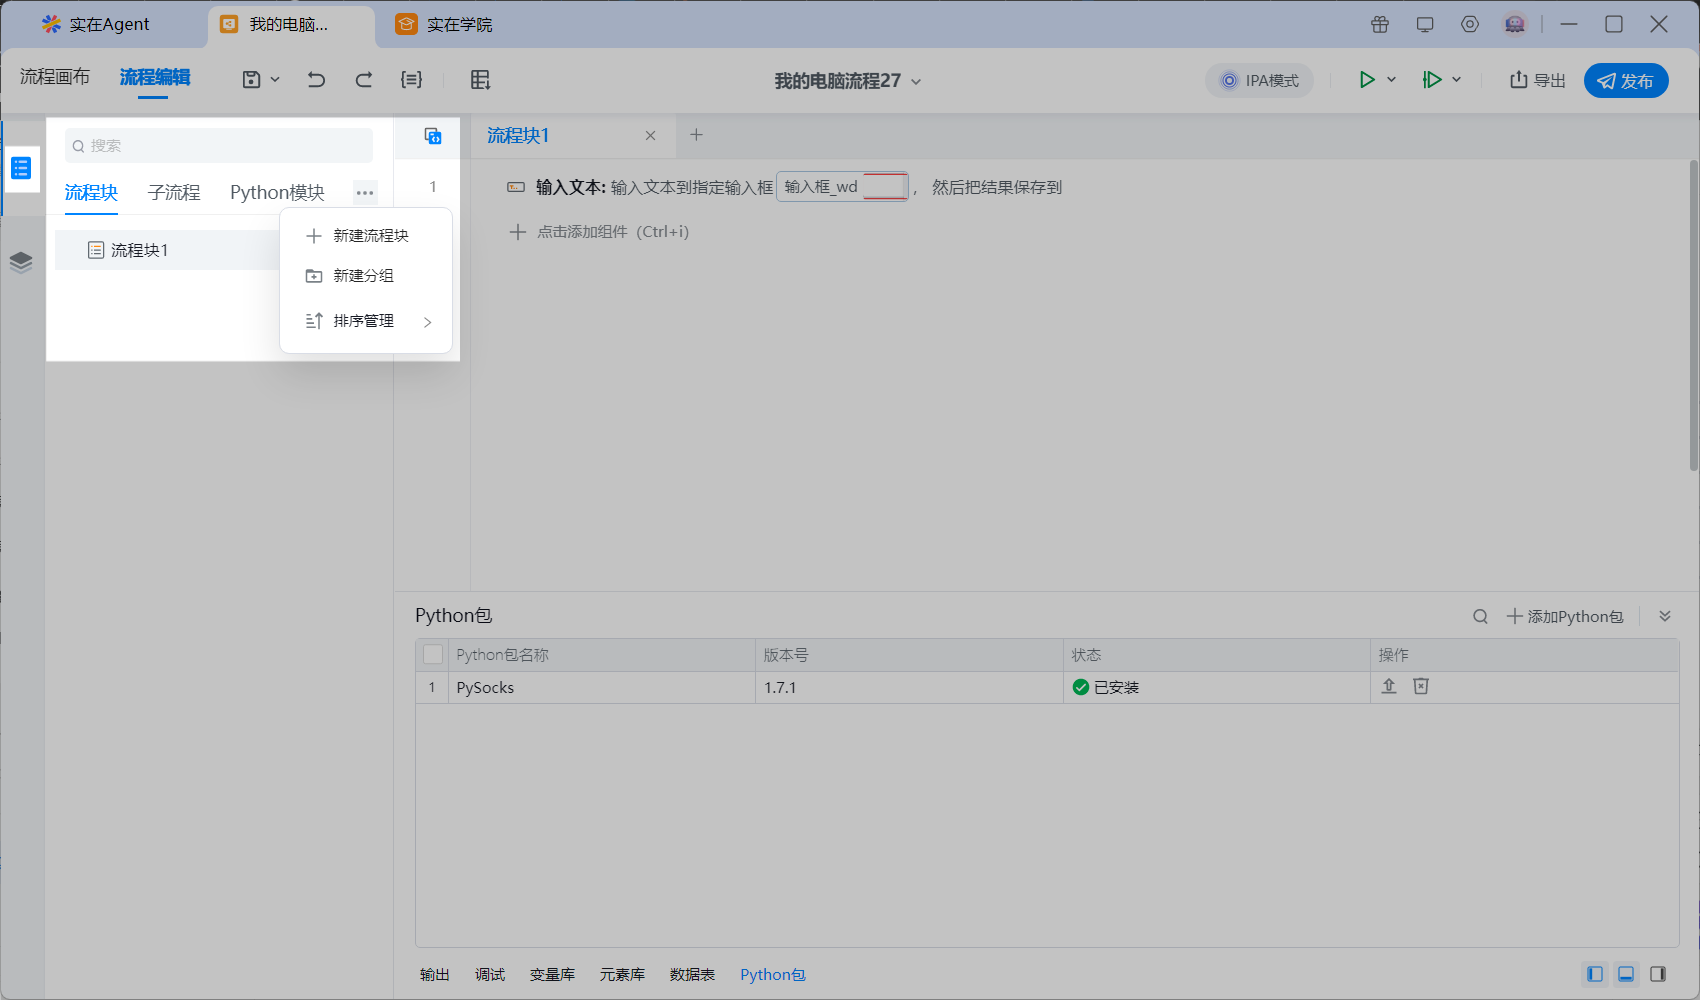Open the 元素库 bottom tab

(622, 975)
